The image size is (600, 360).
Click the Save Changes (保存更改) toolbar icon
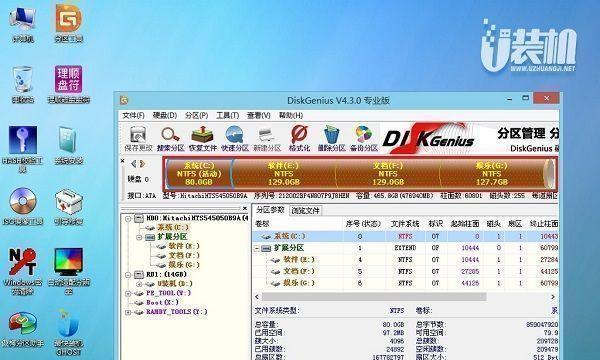pyautogui.click(x=138, y=138)
